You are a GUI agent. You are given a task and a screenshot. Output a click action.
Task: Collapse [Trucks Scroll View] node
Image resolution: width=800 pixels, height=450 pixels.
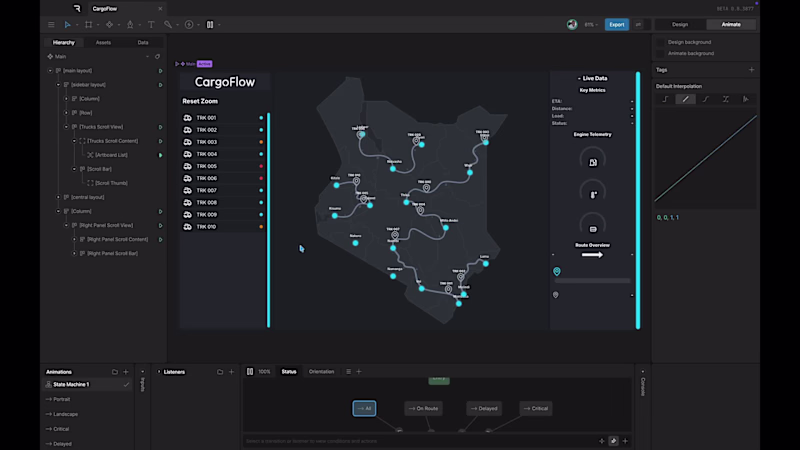(66, 127)
